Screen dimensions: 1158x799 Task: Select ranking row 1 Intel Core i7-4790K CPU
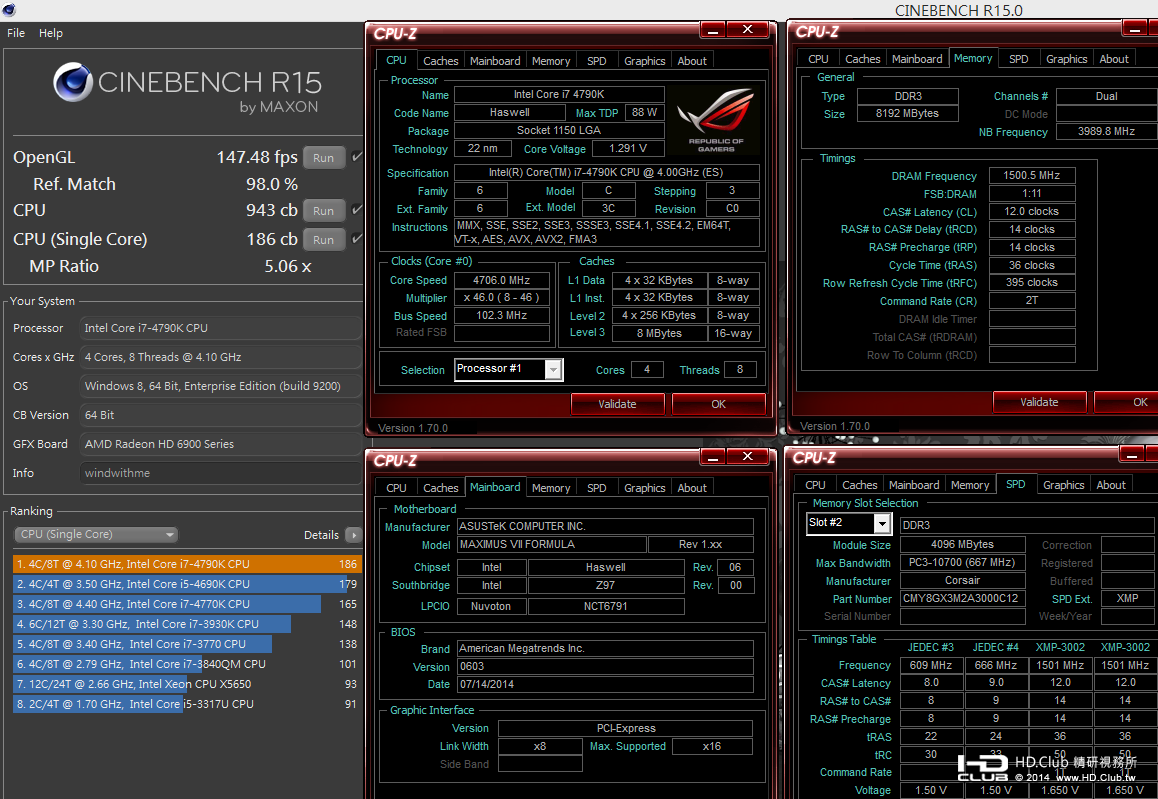(x=187, y=564)
